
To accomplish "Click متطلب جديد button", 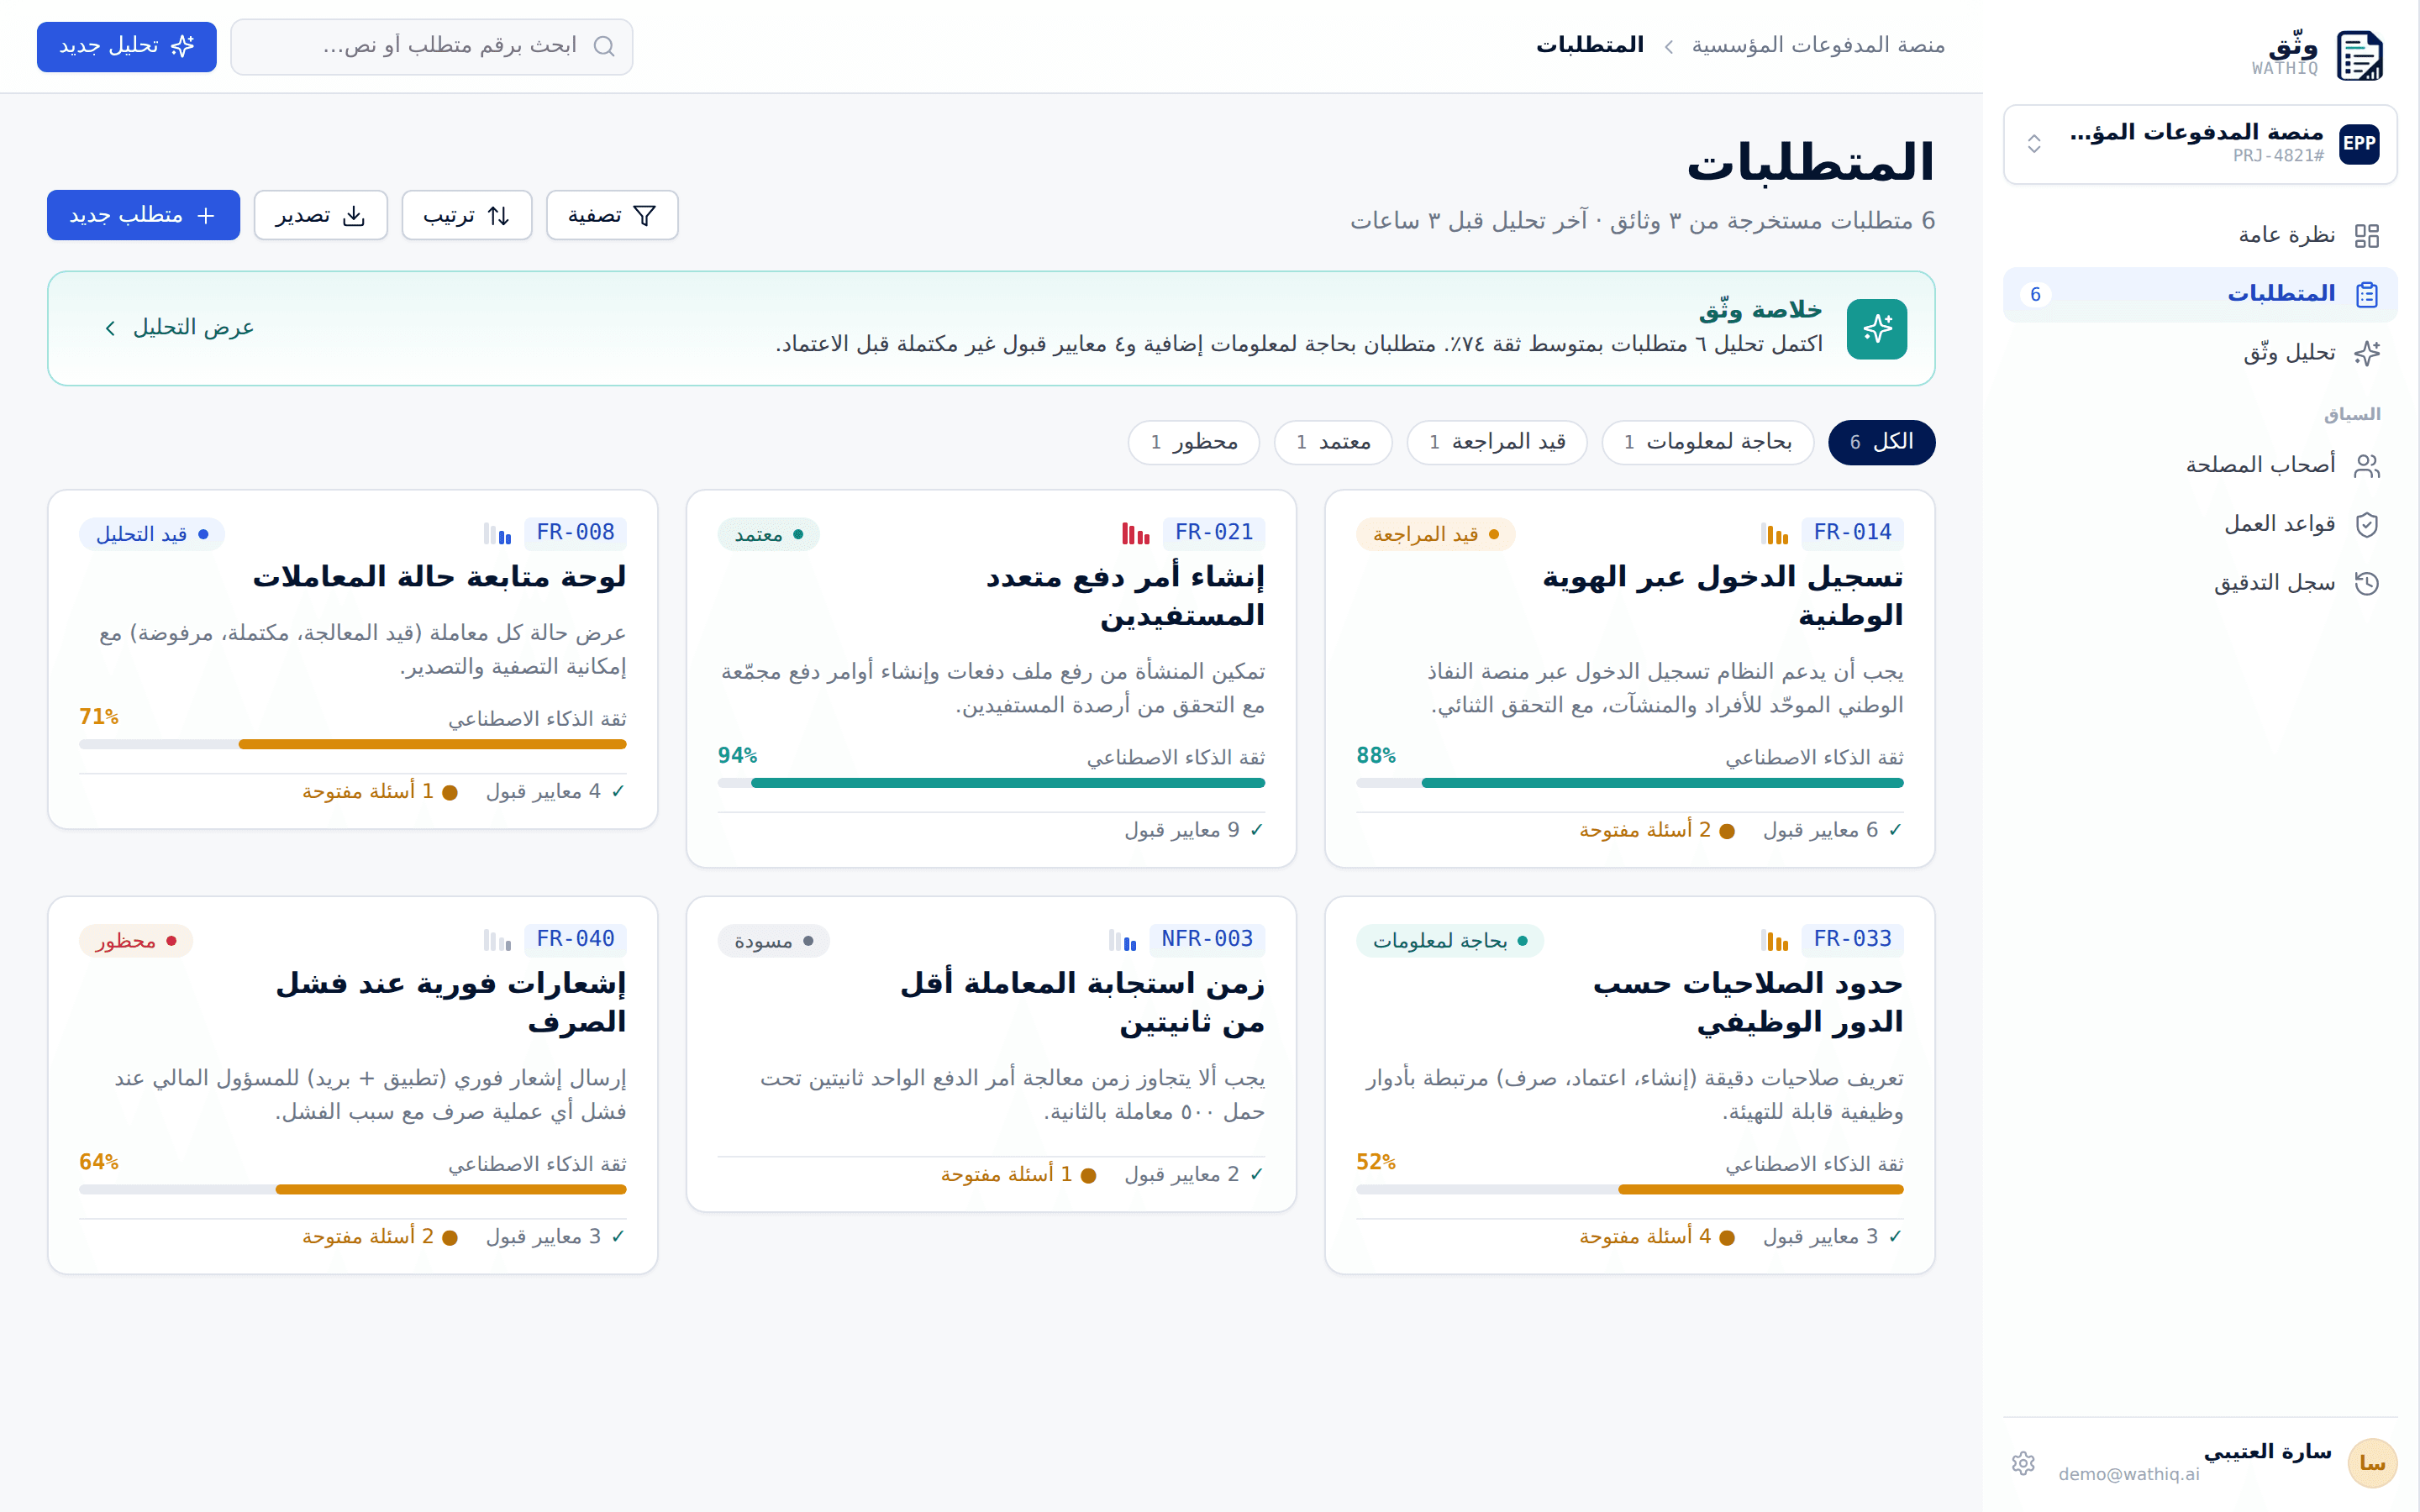I will click(143, 215).
